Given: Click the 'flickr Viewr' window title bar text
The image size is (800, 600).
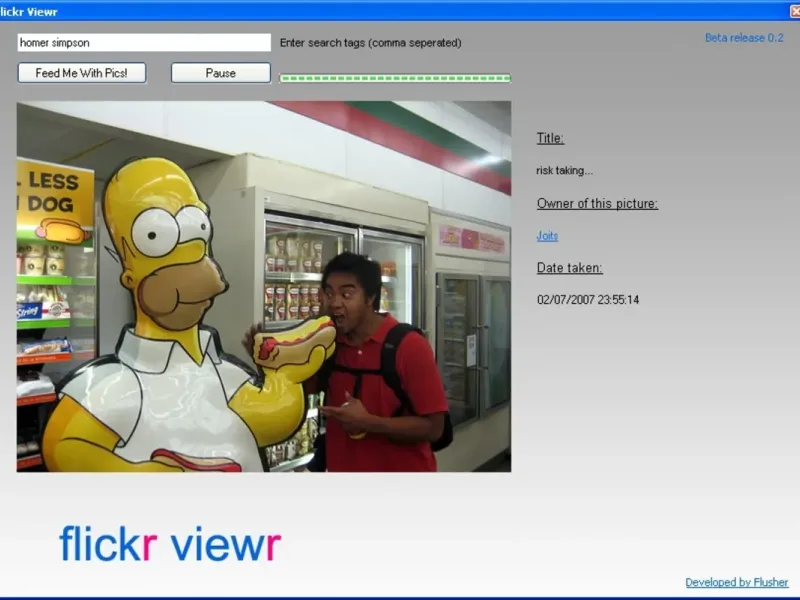Looking at the screenshot, I should coord(29,12).
